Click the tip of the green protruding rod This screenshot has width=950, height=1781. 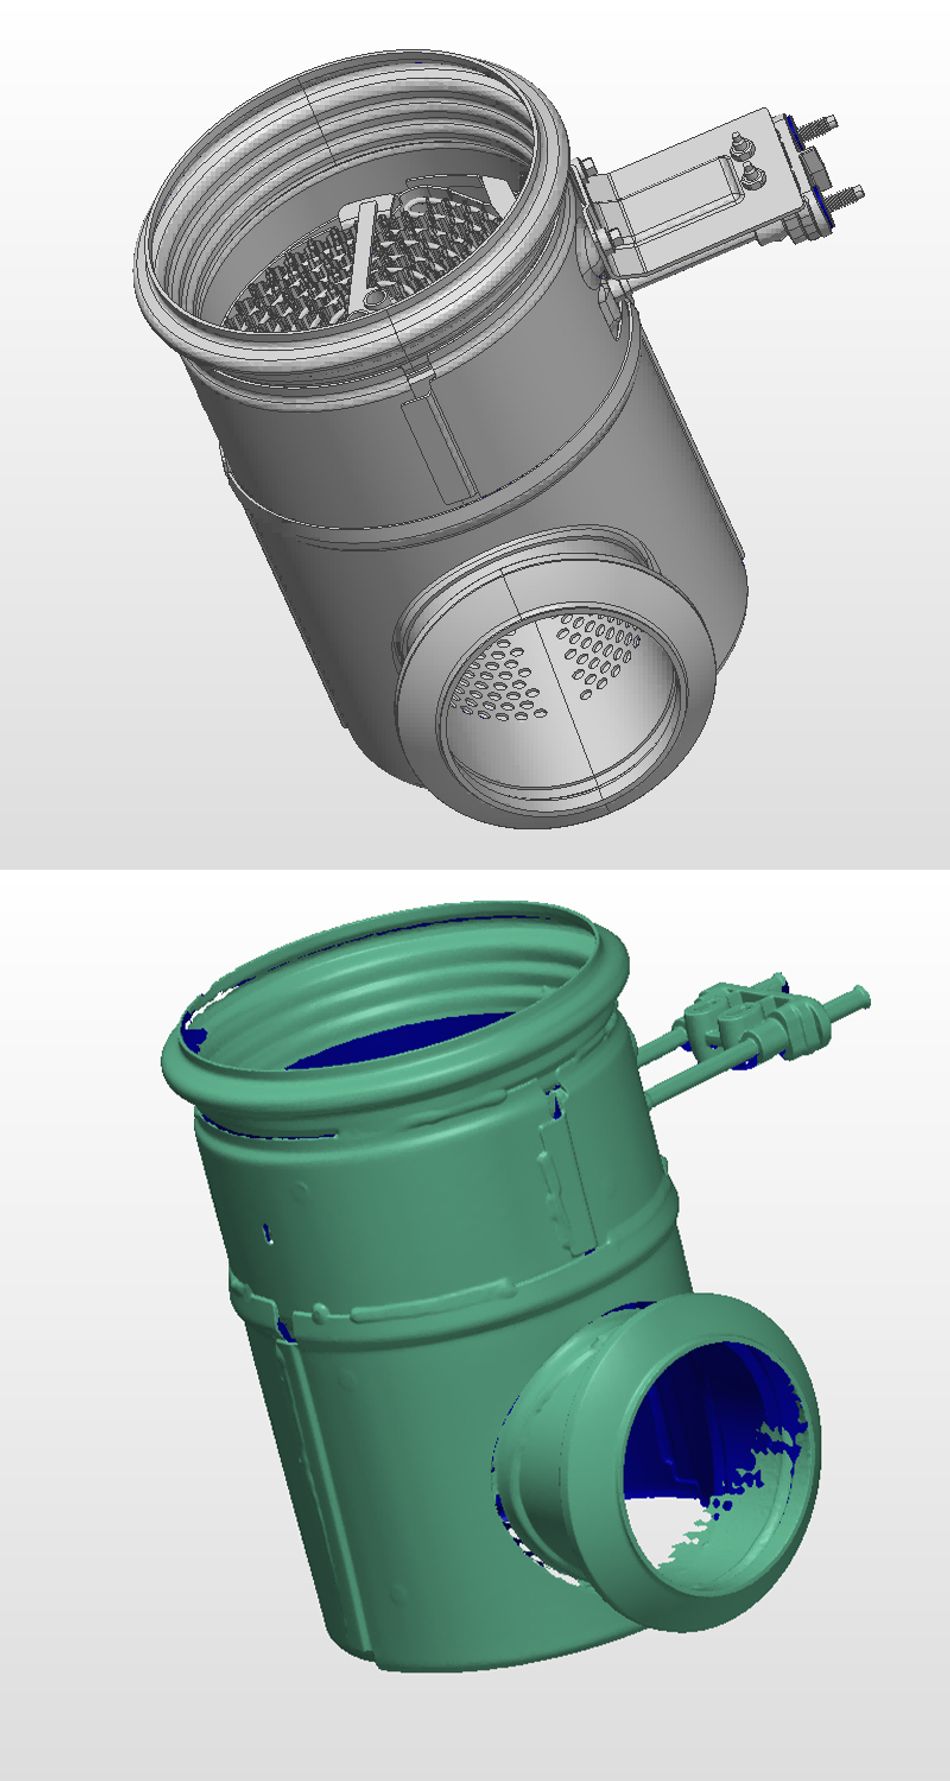coord(858,998)
